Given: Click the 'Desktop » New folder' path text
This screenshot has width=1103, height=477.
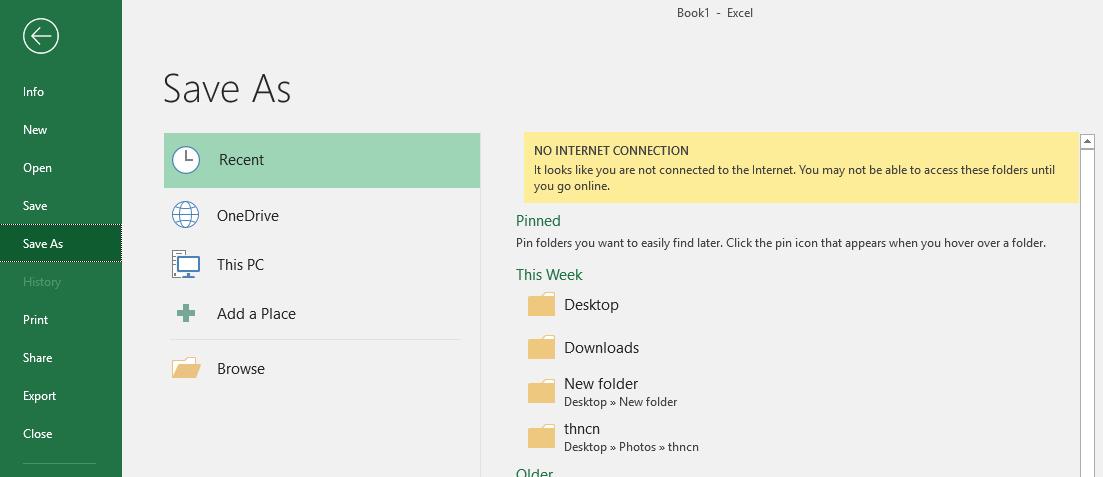Looking at the screenshot, I should click(620, 402).
